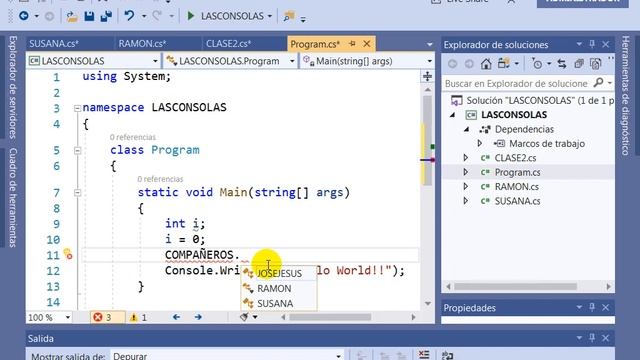Screen dimensions: 640x360
Task: Pin the Explorador de soluciones panel
Action: point(592,44)
